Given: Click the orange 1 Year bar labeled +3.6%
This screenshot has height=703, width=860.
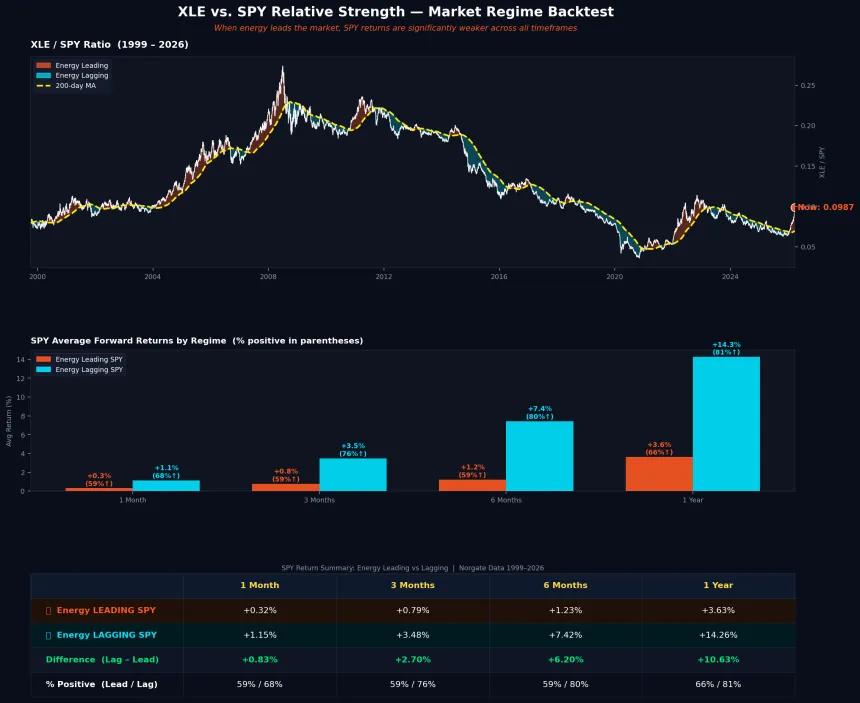Looking at the screenshot, I should pyautogui.click(x=659, y=474).
